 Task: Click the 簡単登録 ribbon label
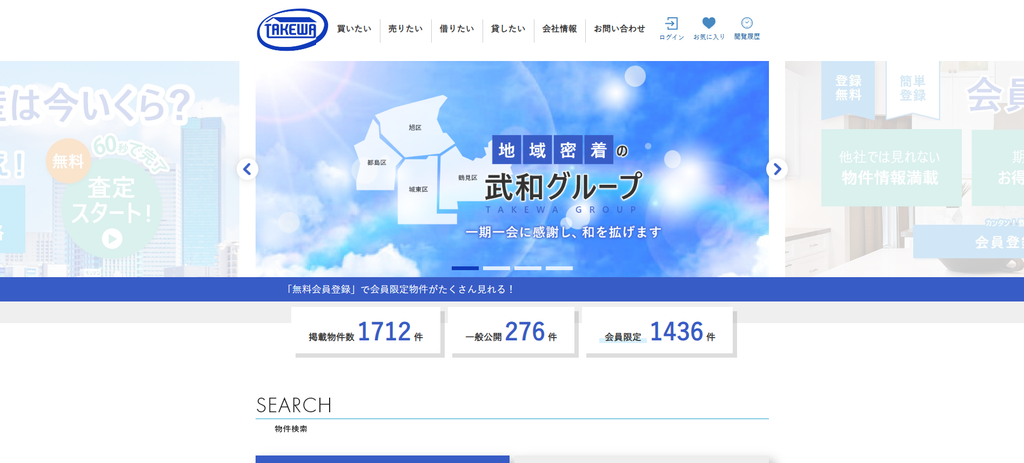(912, 88)
